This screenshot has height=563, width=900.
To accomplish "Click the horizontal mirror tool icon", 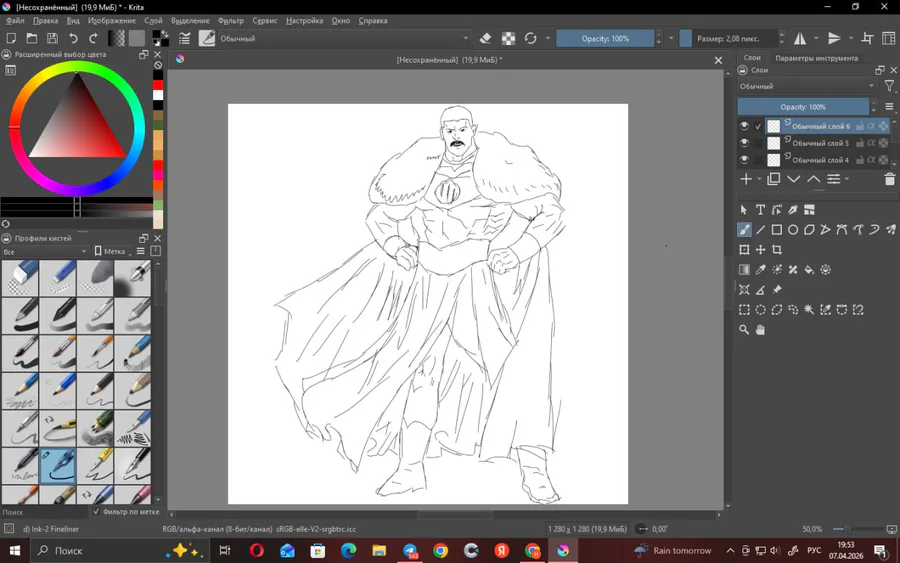I will [800, 39].
